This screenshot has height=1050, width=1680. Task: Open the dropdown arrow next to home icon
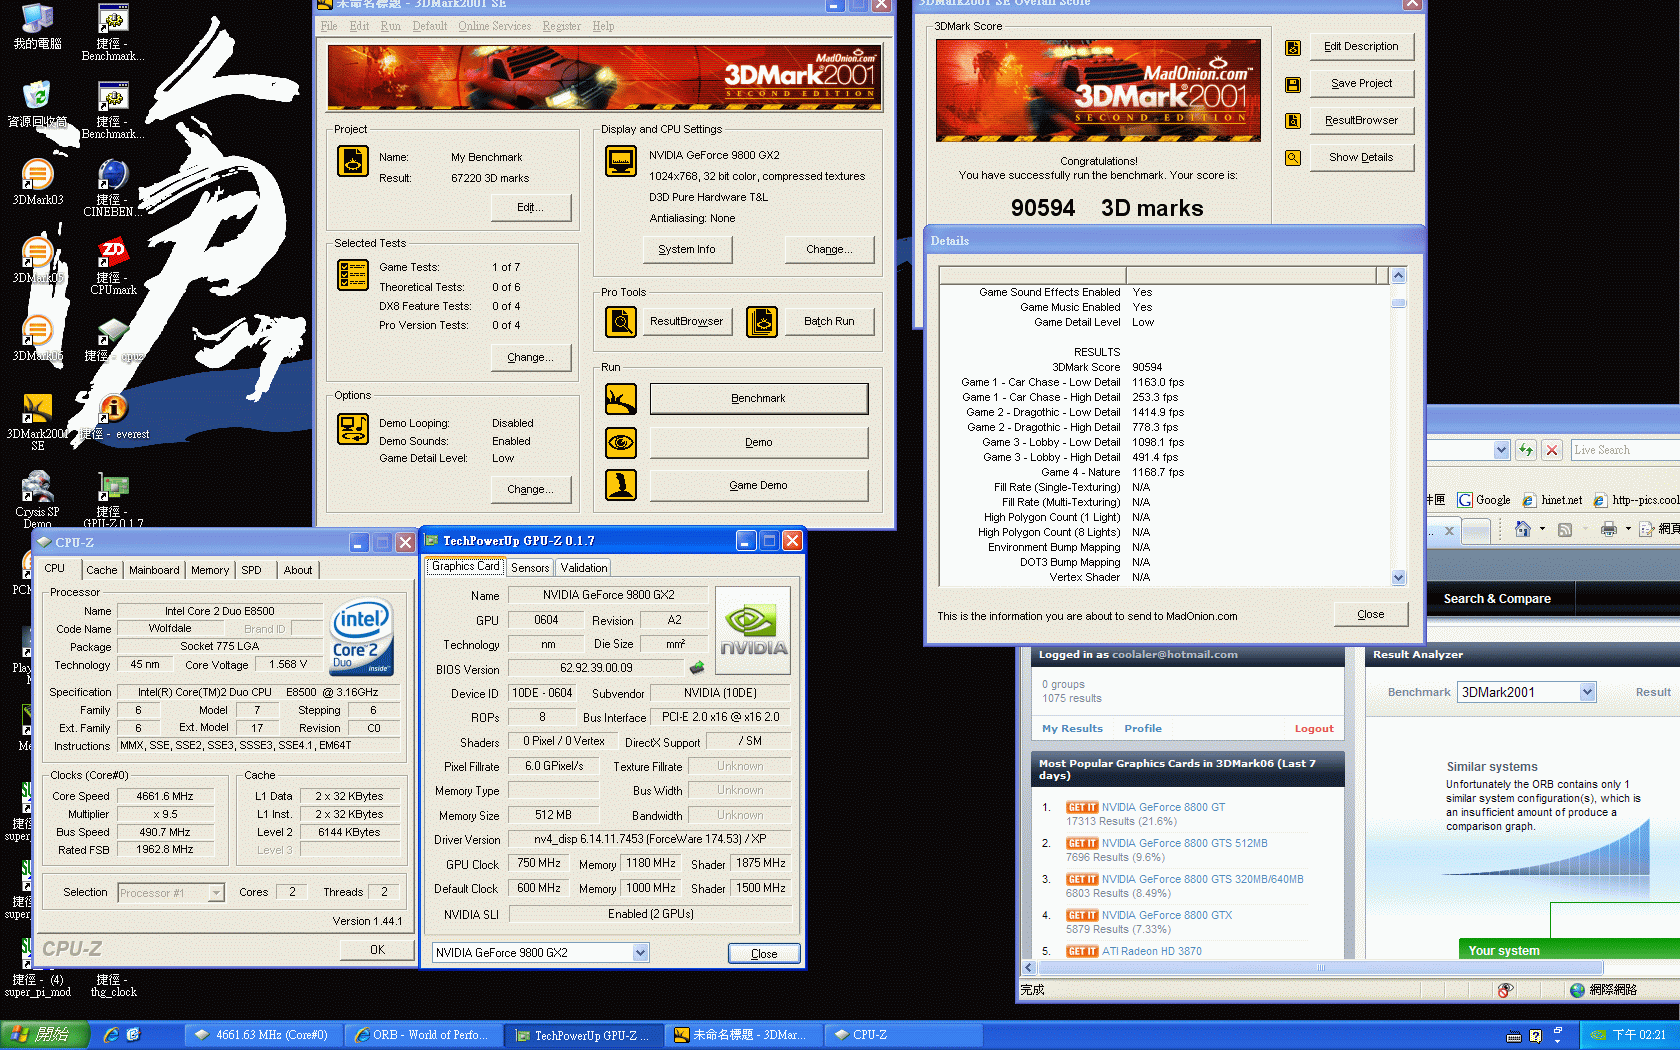click(x=1542, y=529)
